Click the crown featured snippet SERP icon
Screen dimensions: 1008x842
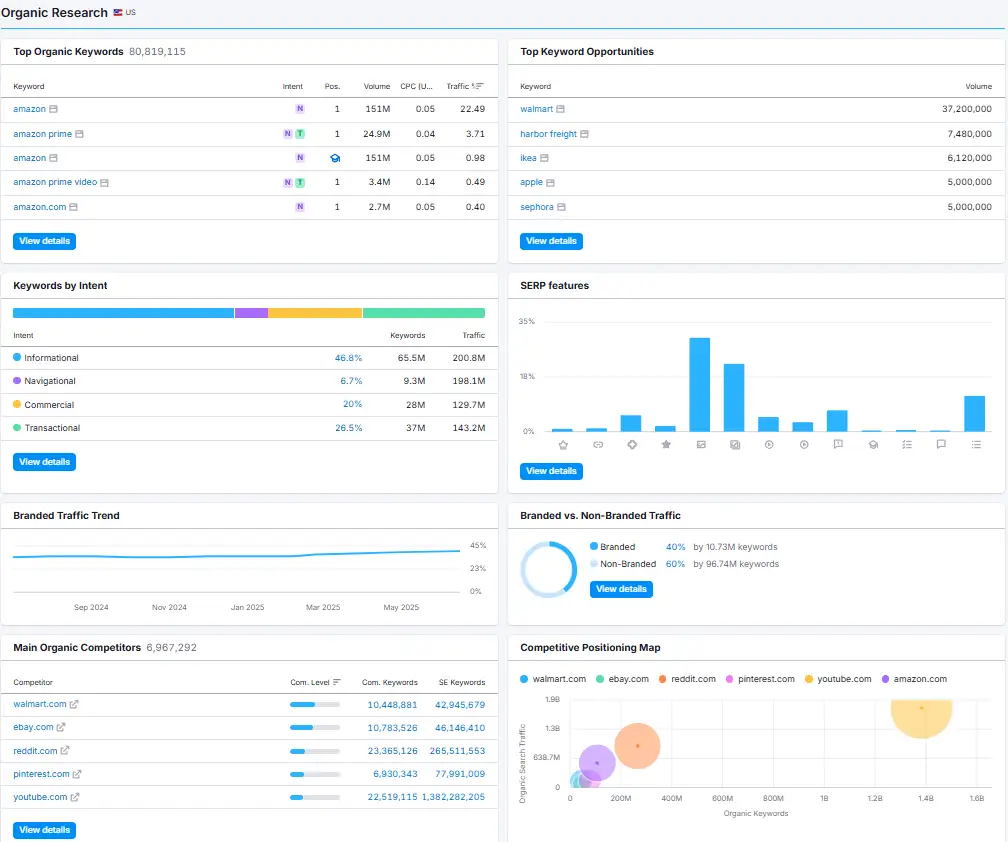(x=563, y=445)
